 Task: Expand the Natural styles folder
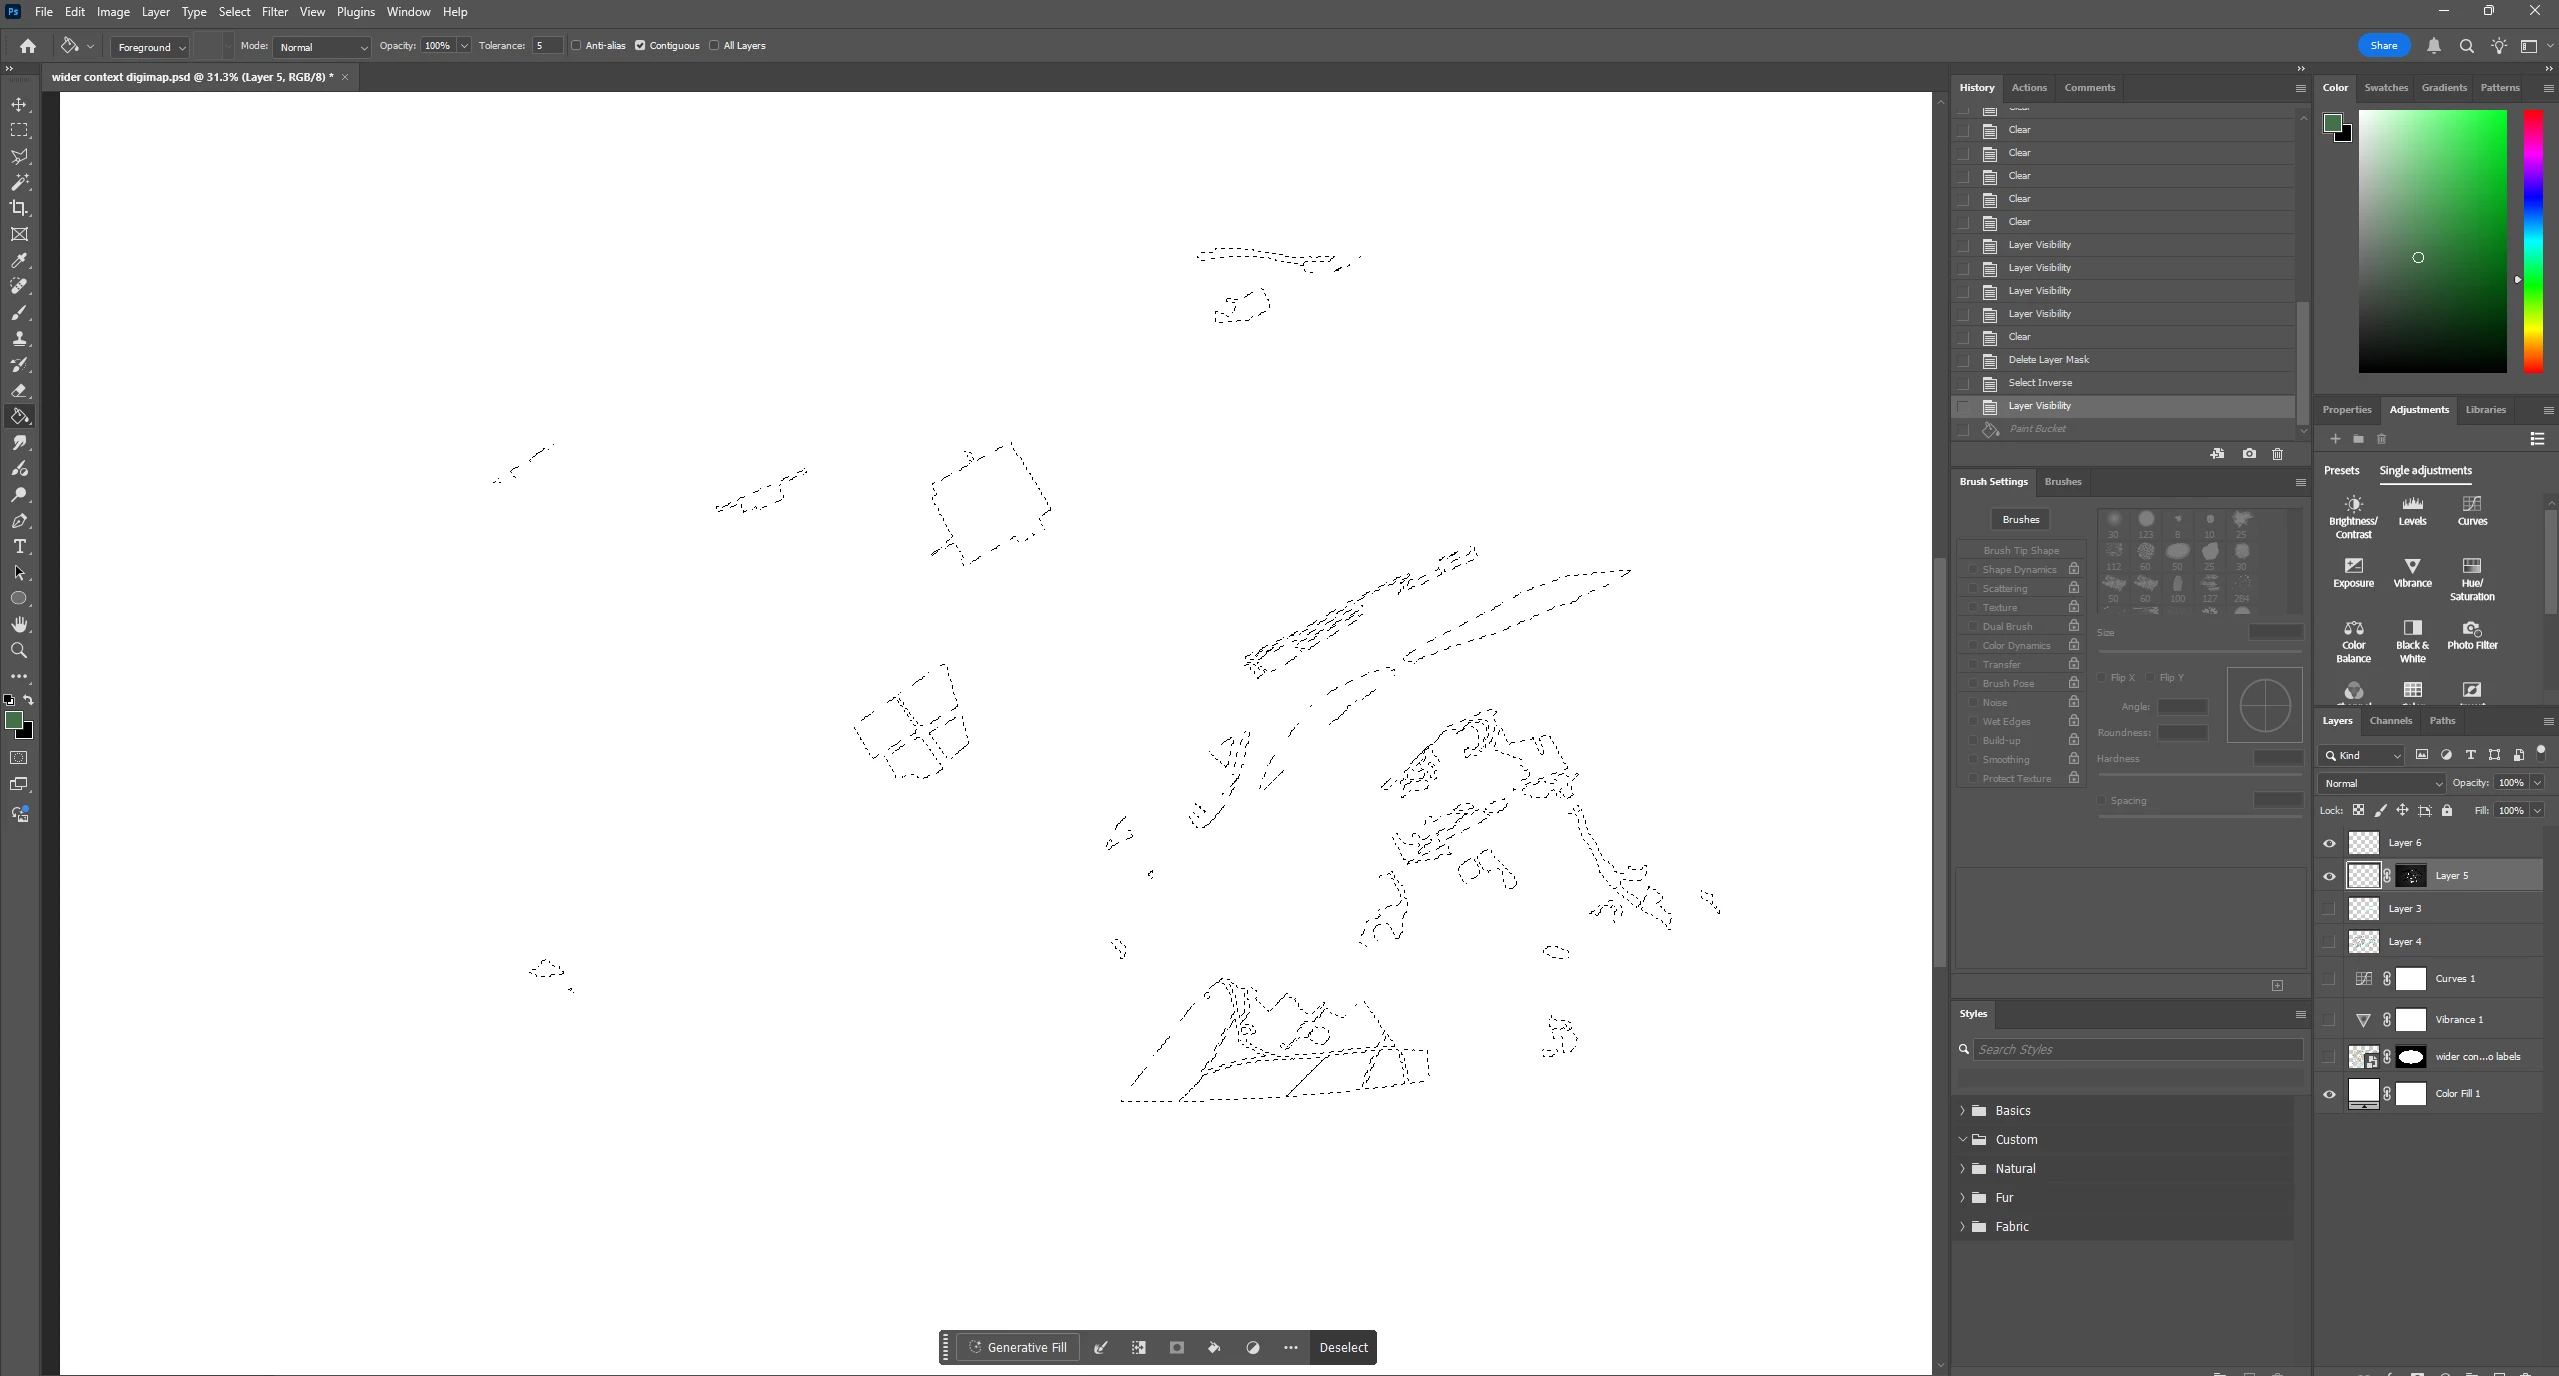[1962, 1168]
